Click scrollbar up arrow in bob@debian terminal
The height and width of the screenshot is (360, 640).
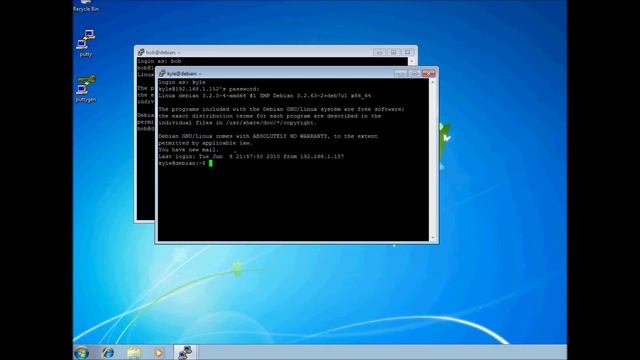pyautogui.click(x=411, y=61)
